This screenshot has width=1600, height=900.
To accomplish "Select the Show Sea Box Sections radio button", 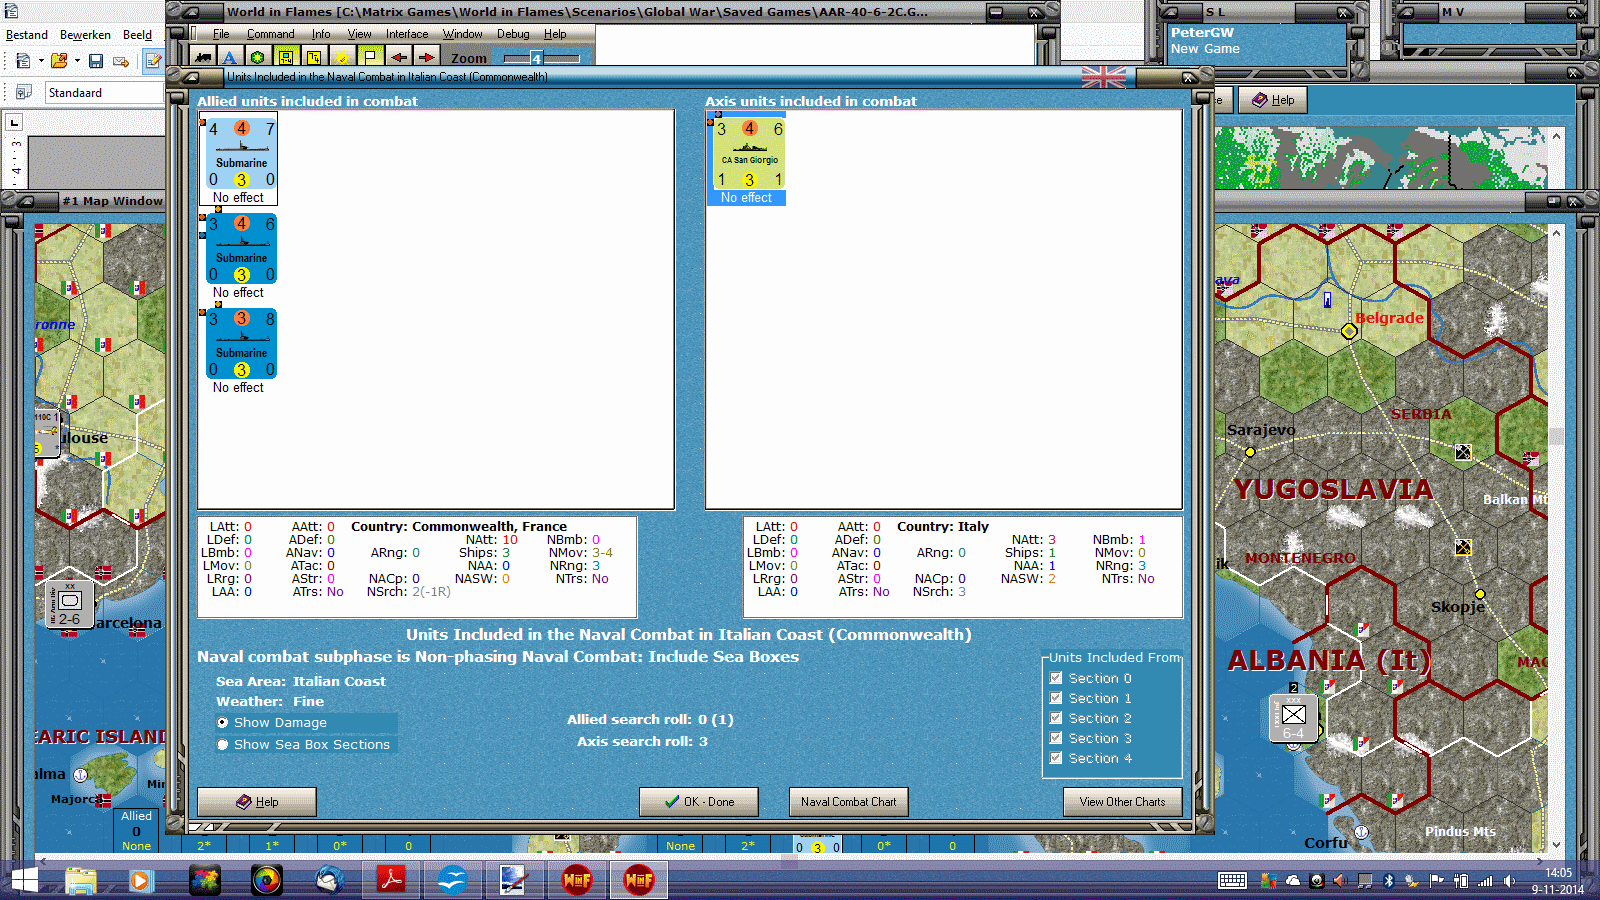I will 223,745.
